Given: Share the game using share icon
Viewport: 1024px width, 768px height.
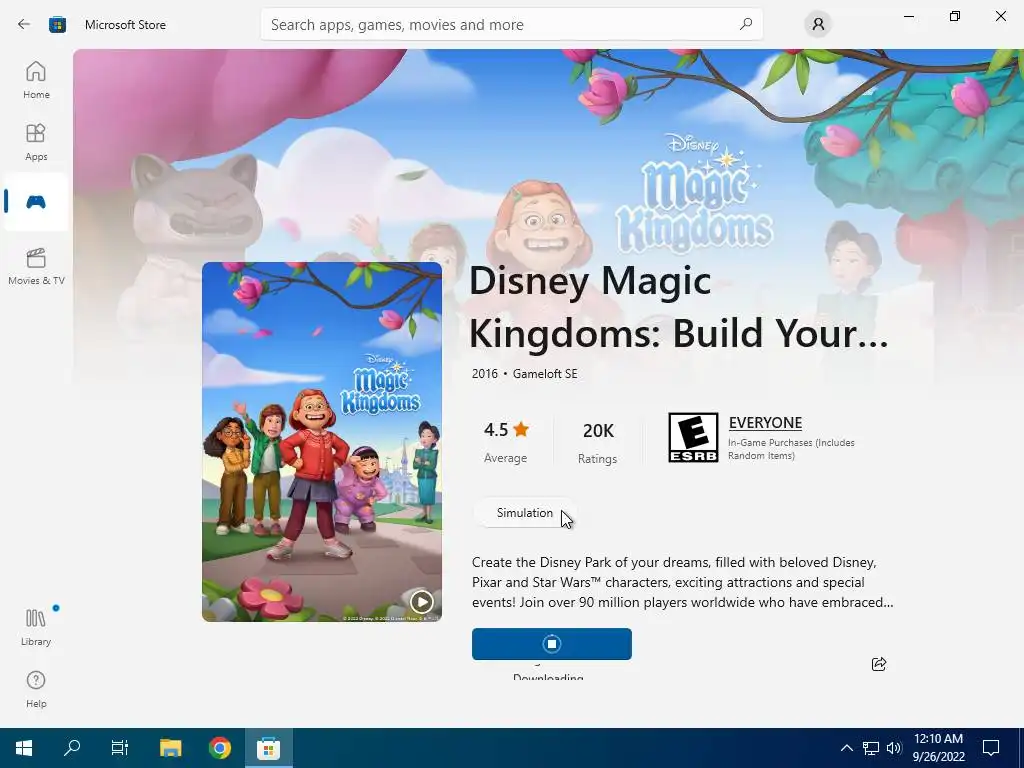Looking at the screenshot, I should coord(879,664).
